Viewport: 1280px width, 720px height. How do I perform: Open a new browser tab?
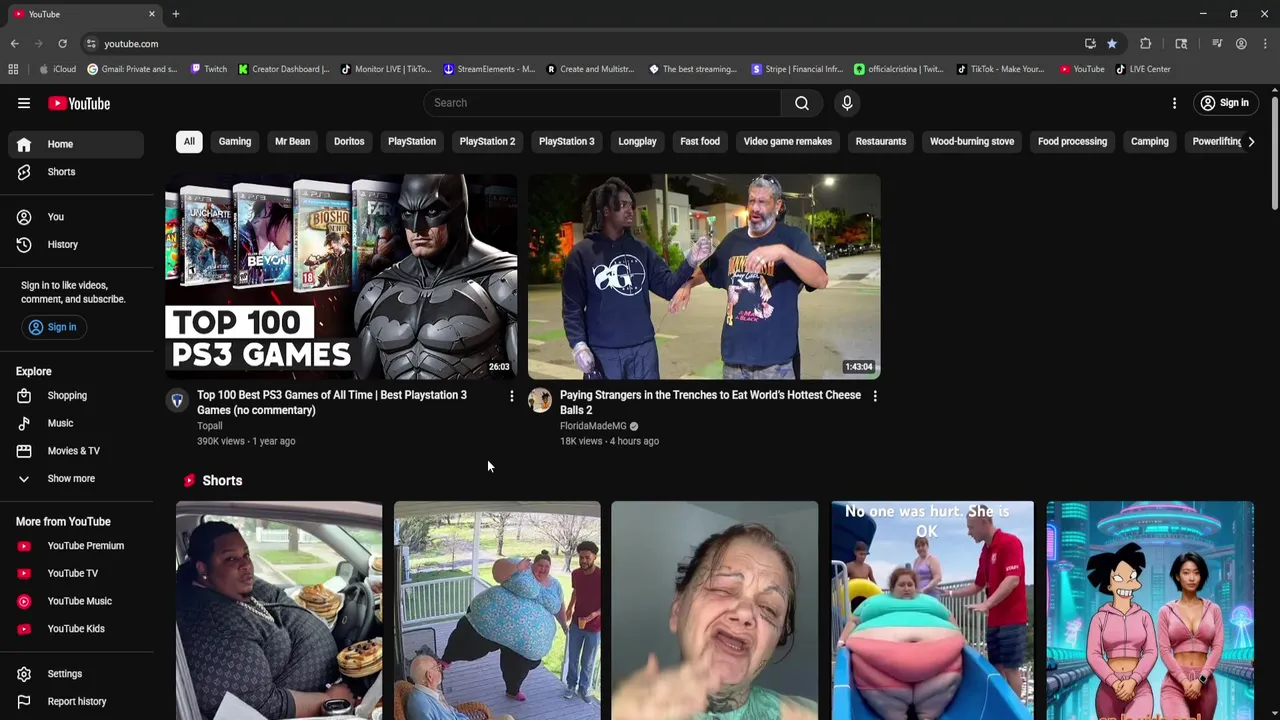pos(175,14)
